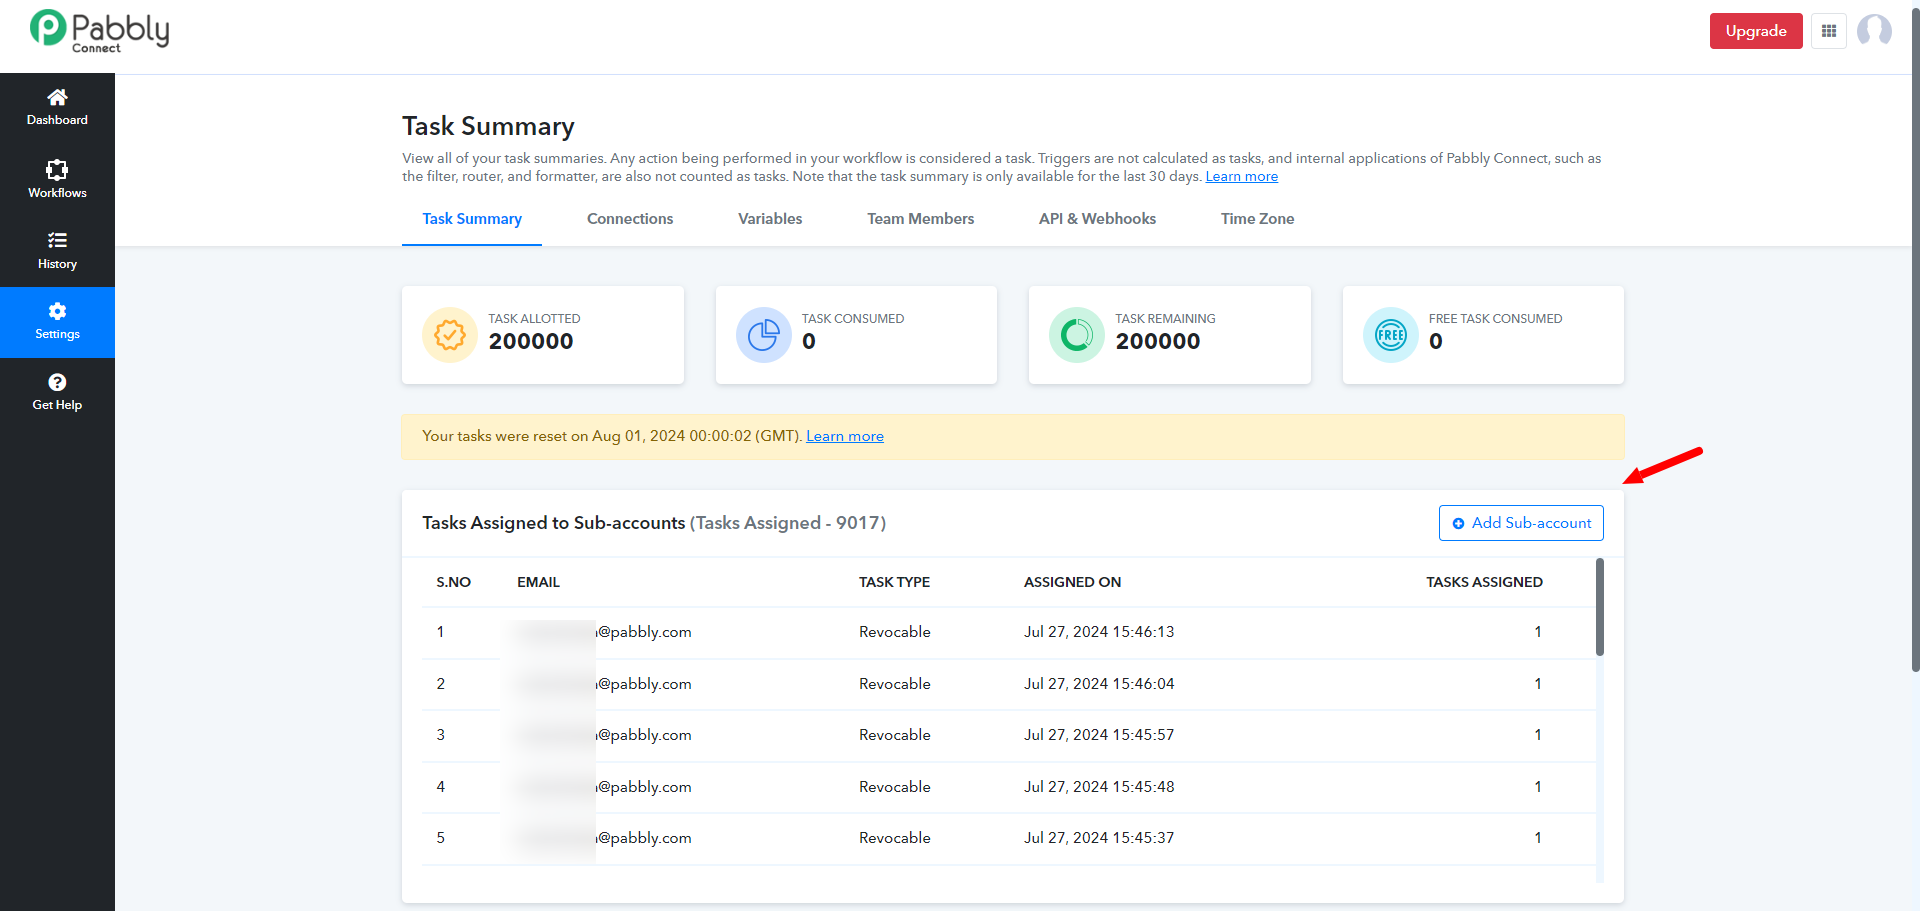Click the TASK TYPE column header
Image resolution: width=1920 pixels, height=911 pixels.
tap(894, 582)
